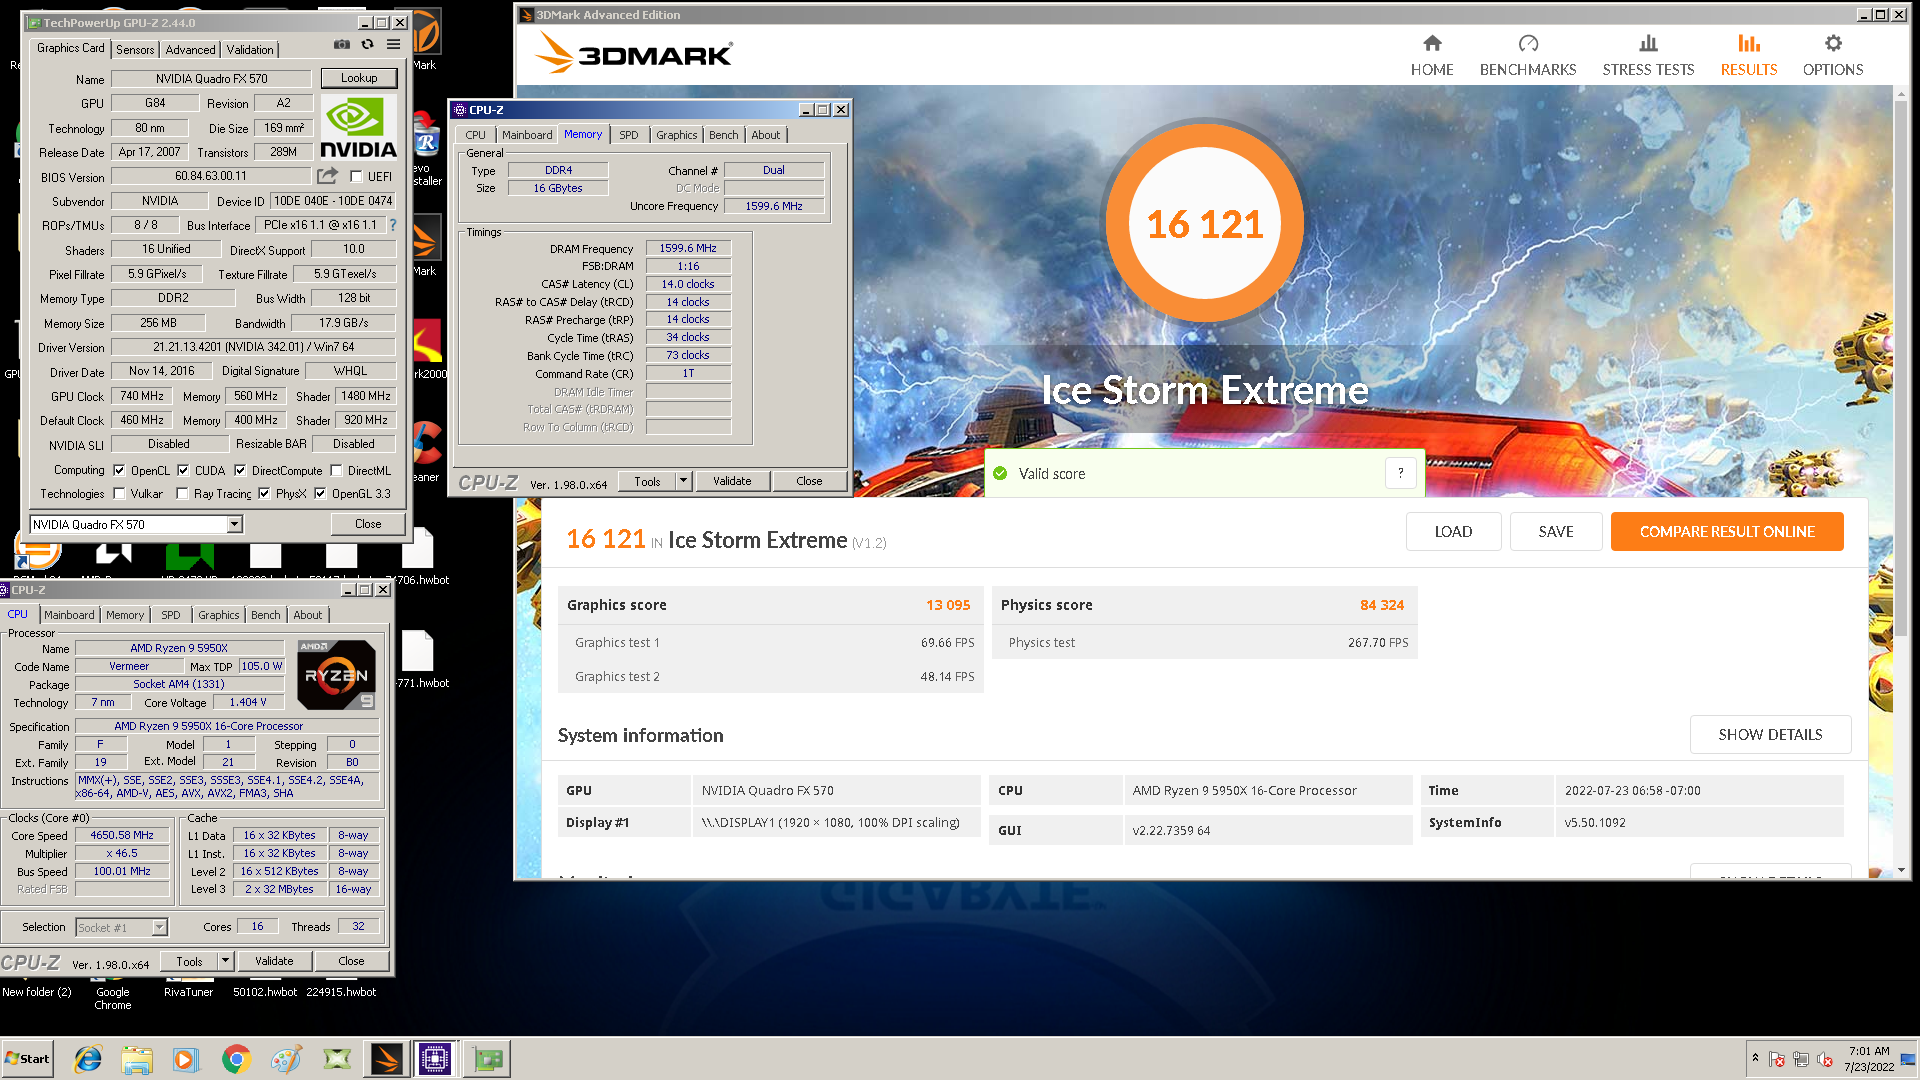The image size is (1920, 1080).
Task: Switch to GPU-Z Advanced tab
Action: pyautogui.click(x=190, y=49)
